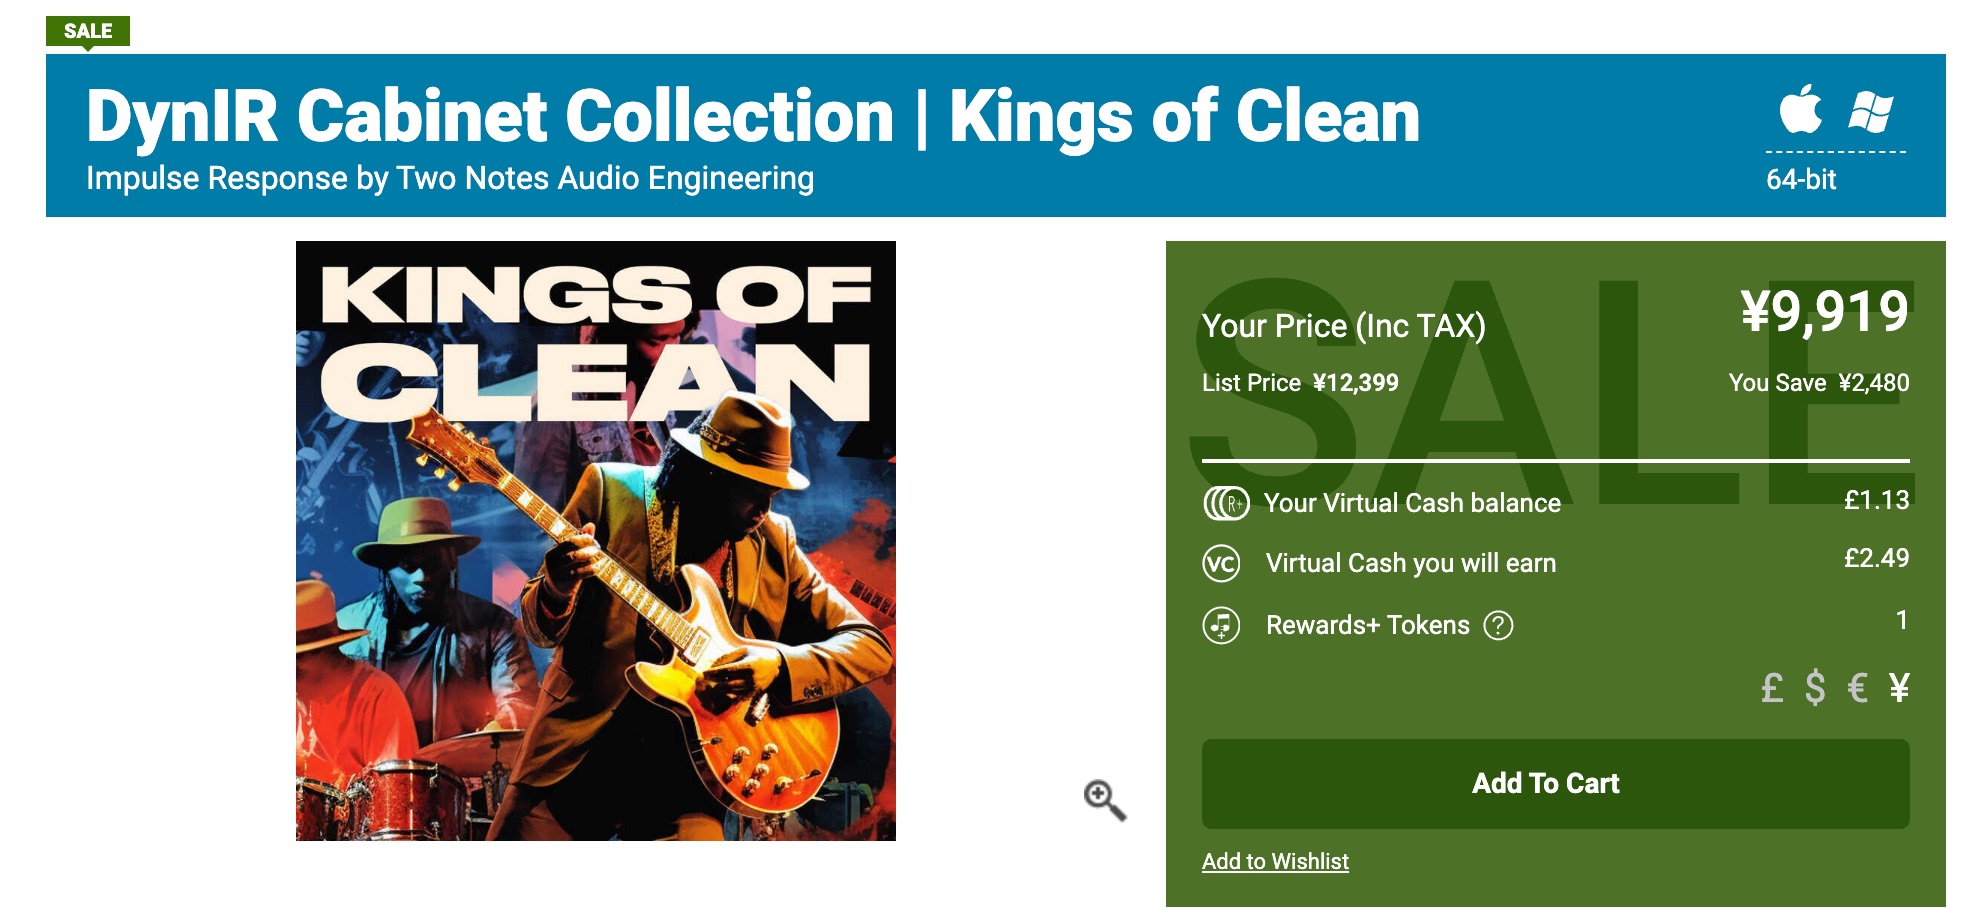This screenshot has height=908, width=1964.
Task: Click the VC Virtual Cash earn icon
Action: tap(1221, 564)
